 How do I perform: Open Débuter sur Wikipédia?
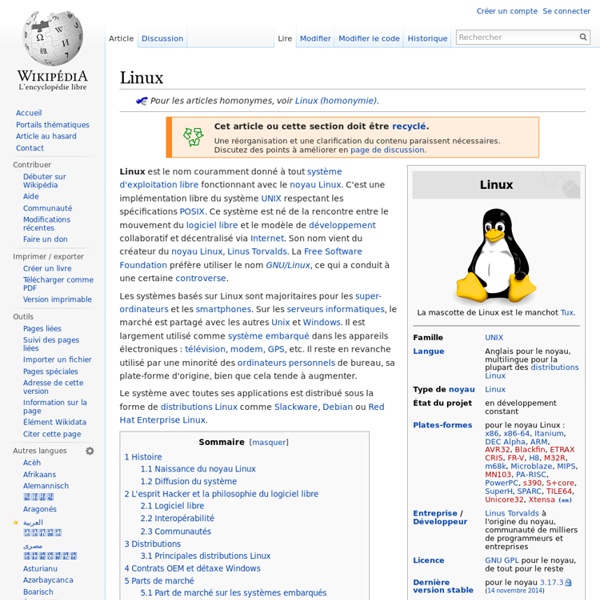coord(44,181)
